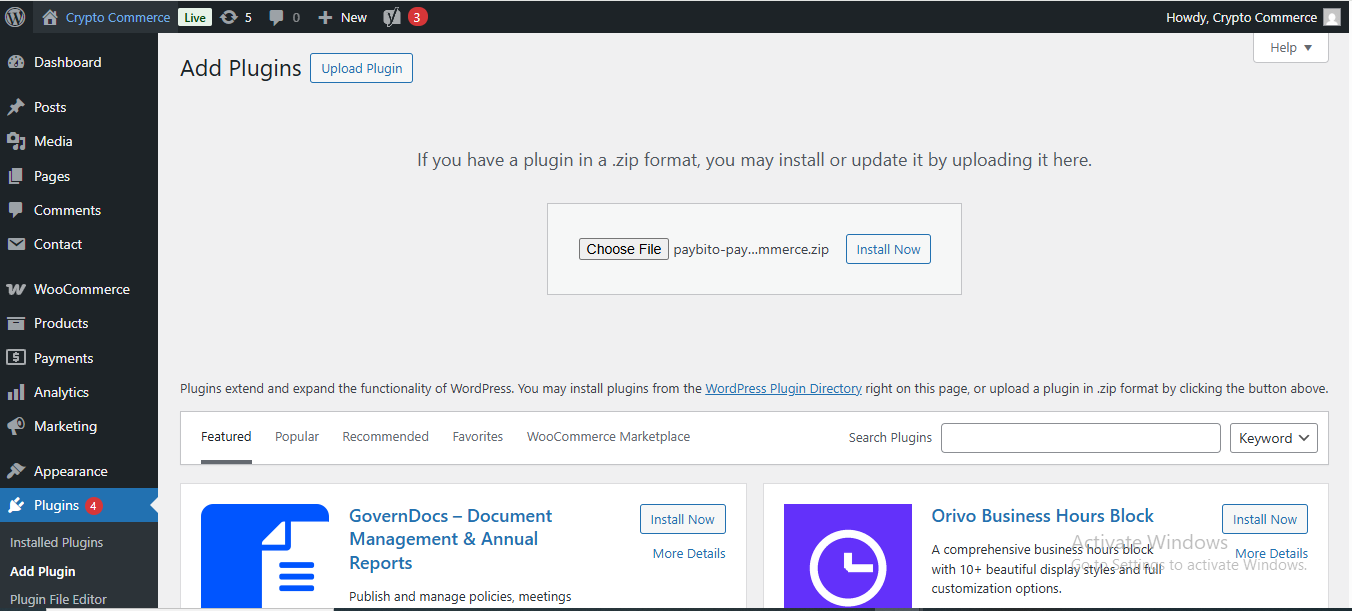Click the Crypto Commerce site name
Viewport: 1352px width, 611px height.
[x=118, y=17]
